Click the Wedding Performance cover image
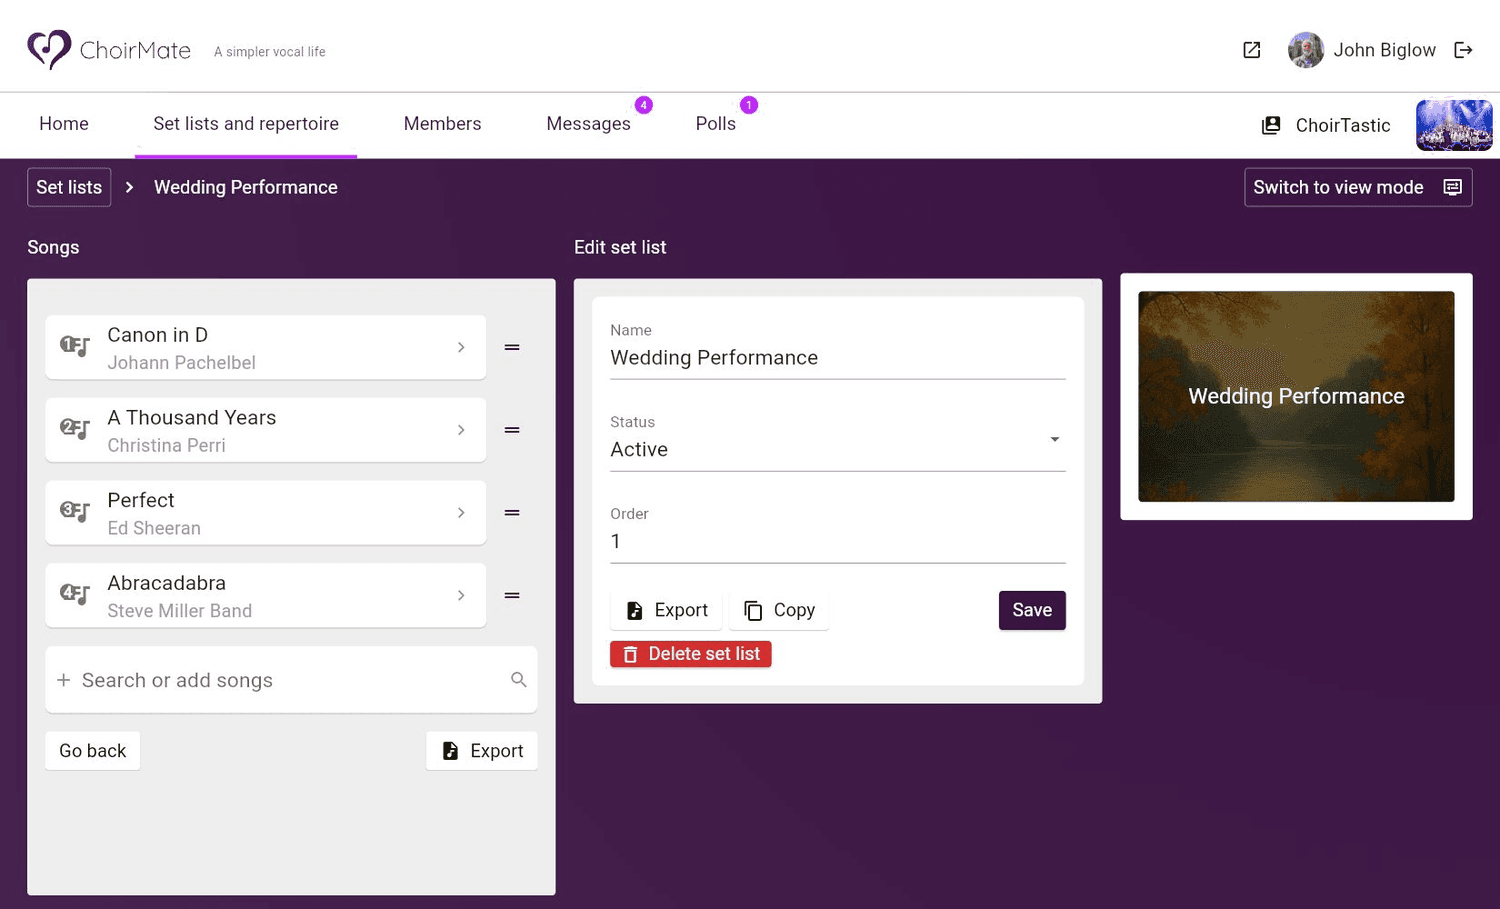 tap(1296, 396)
